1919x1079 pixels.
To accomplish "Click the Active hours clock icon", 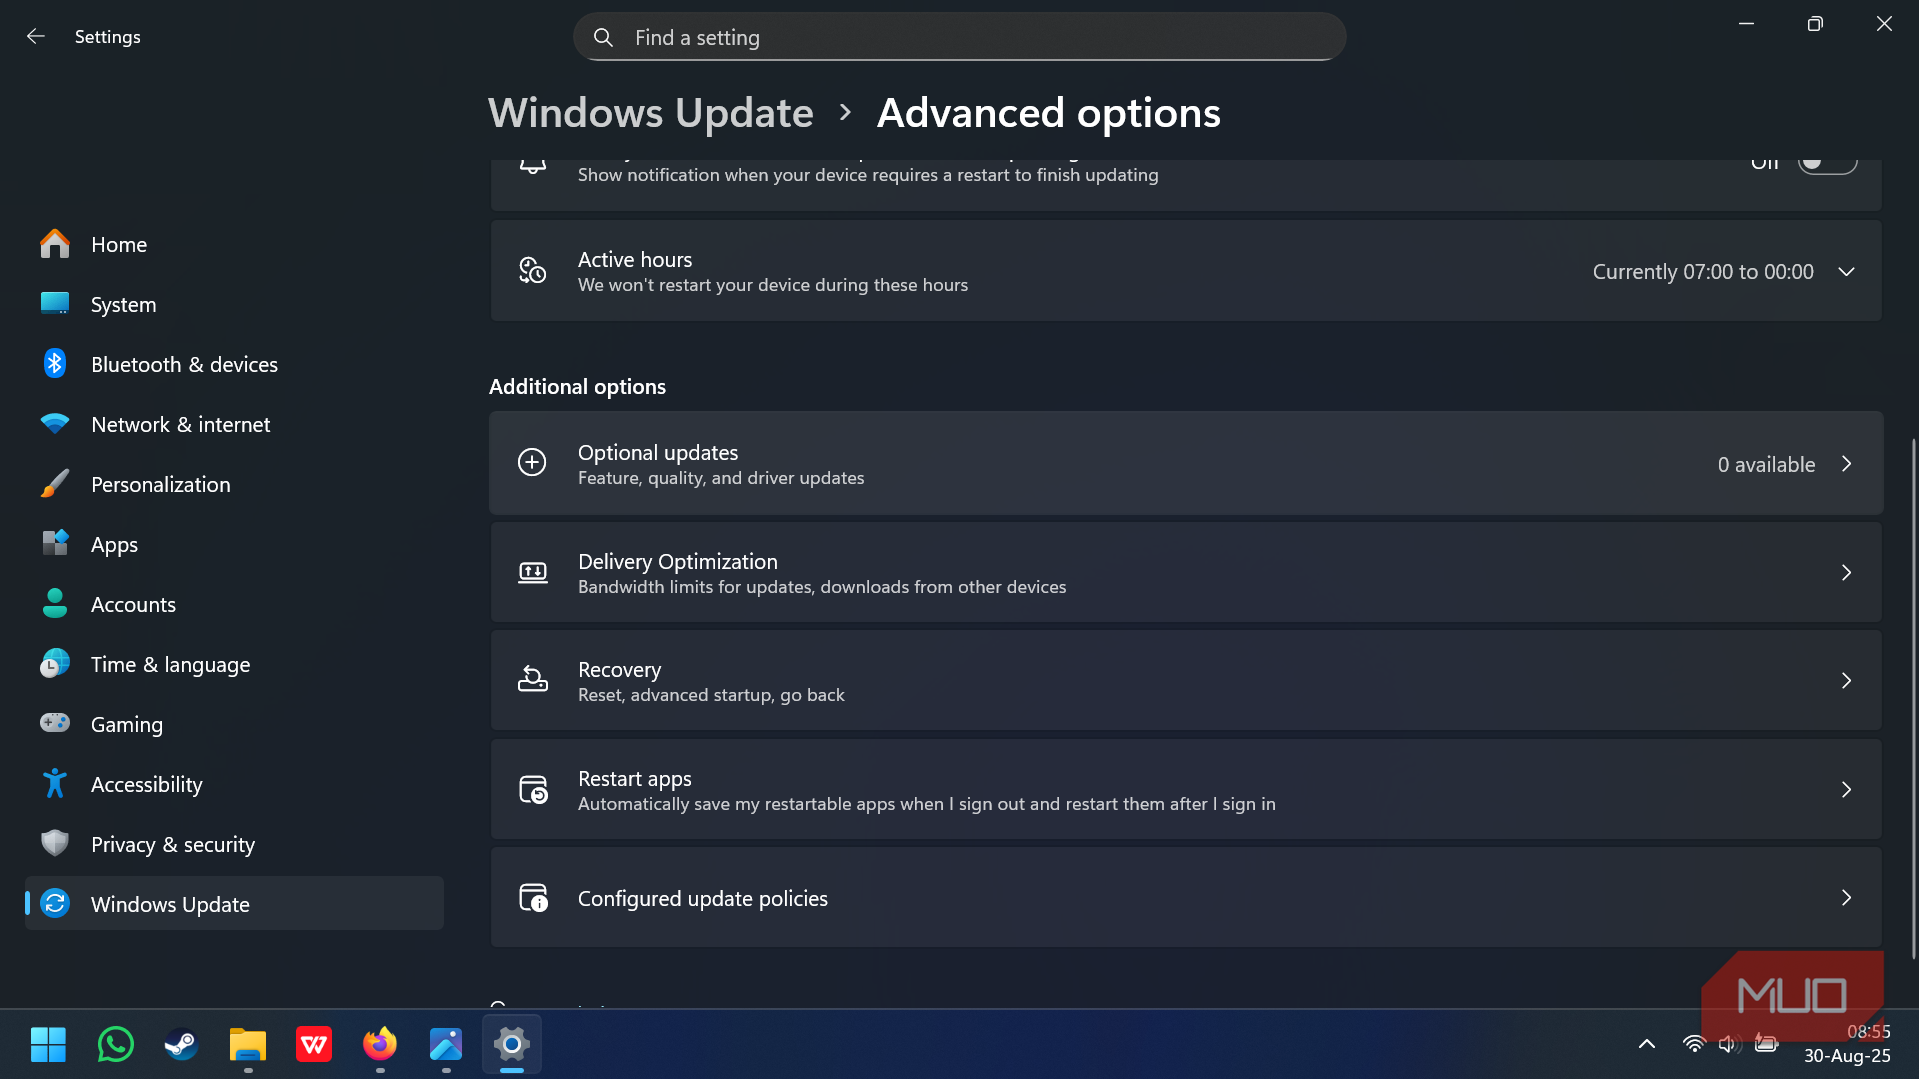I will pyautogui.click(x=532, y=271).
